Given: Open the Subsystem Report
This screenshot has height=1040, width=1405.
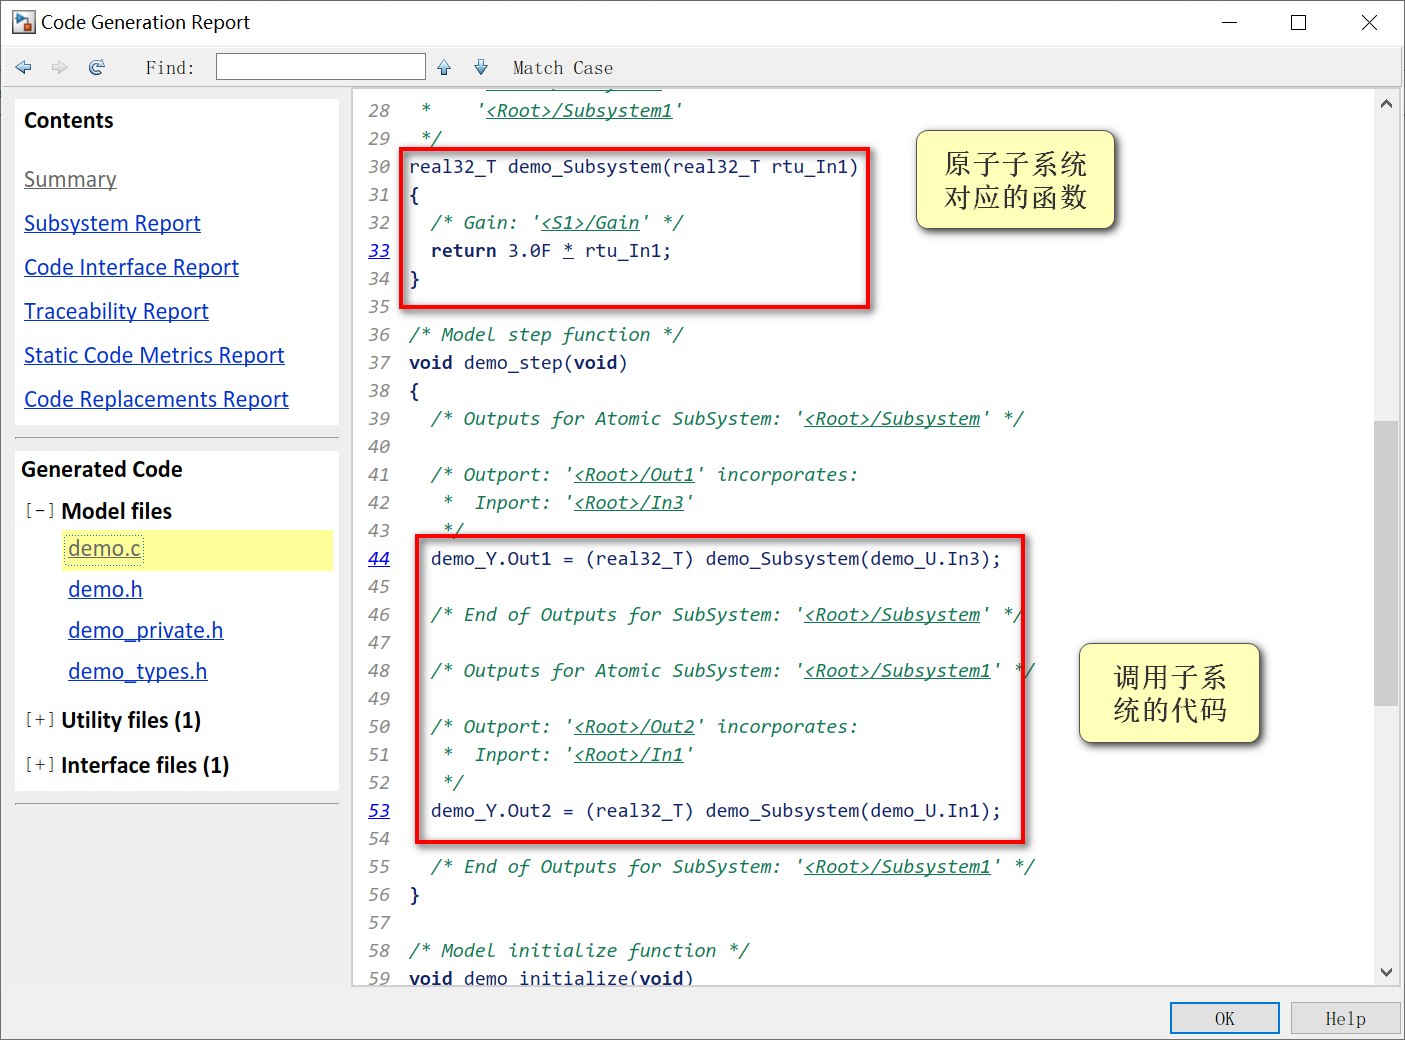Looking at the screenshot, I should coord(112,224).
